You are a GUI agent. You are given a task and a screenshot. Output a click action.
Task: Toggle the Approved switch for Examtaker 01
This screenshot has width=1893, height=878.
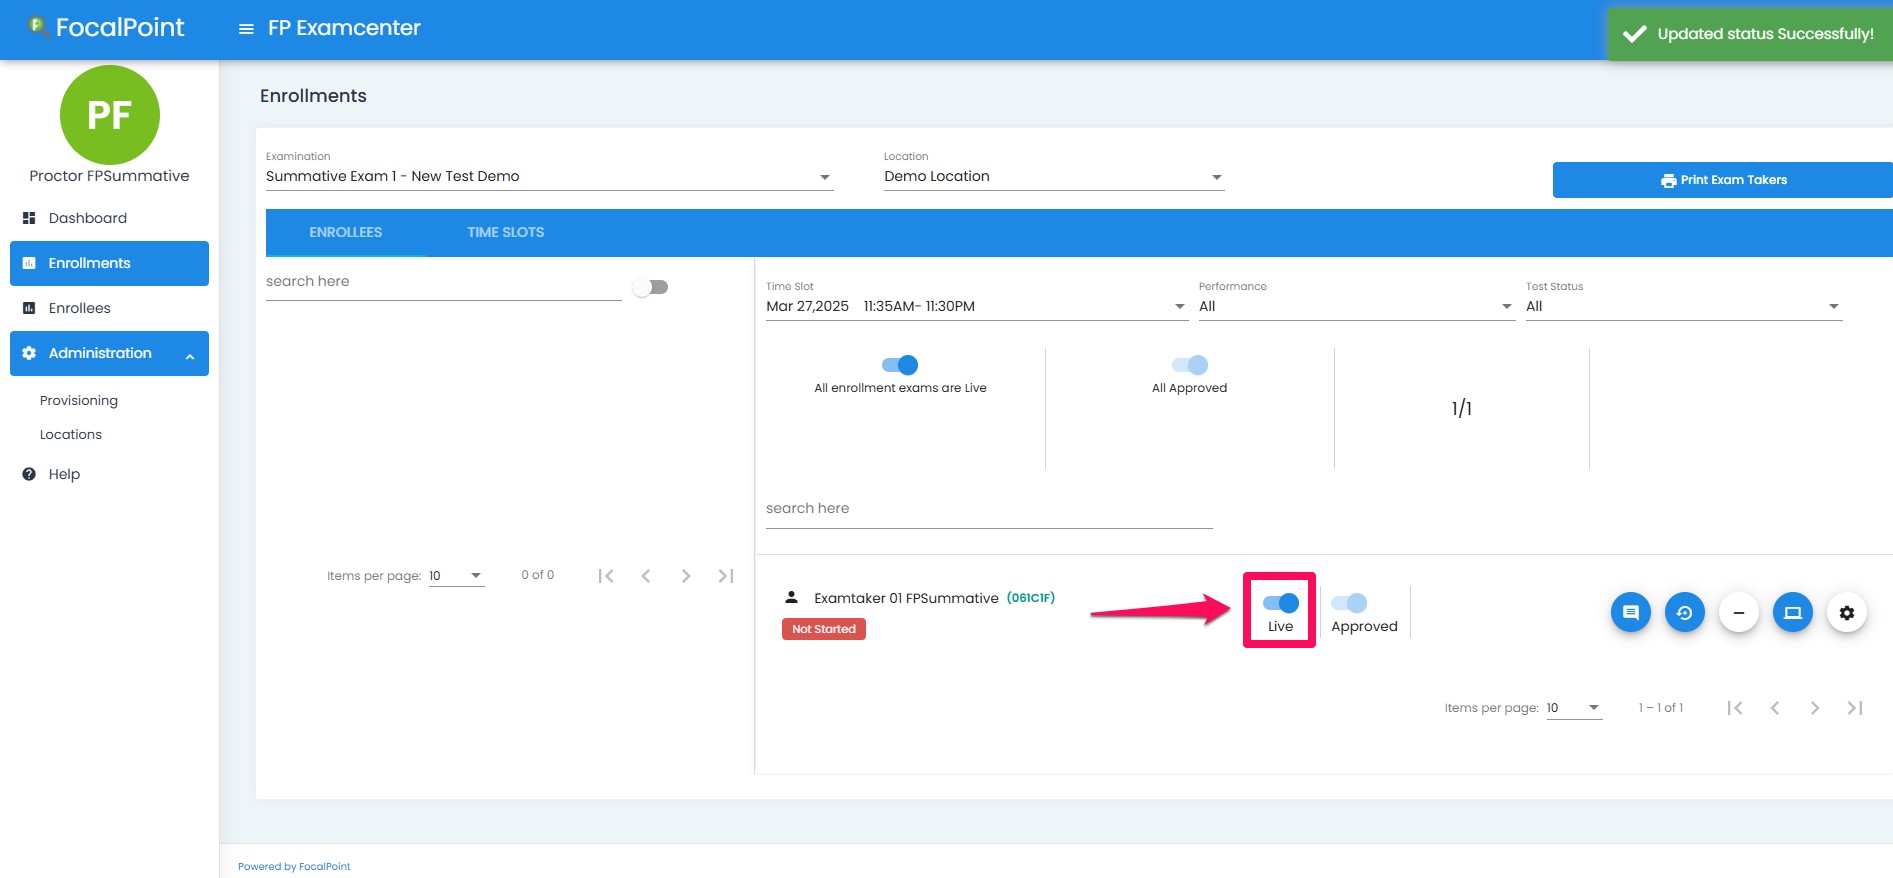coord(1349,603)
